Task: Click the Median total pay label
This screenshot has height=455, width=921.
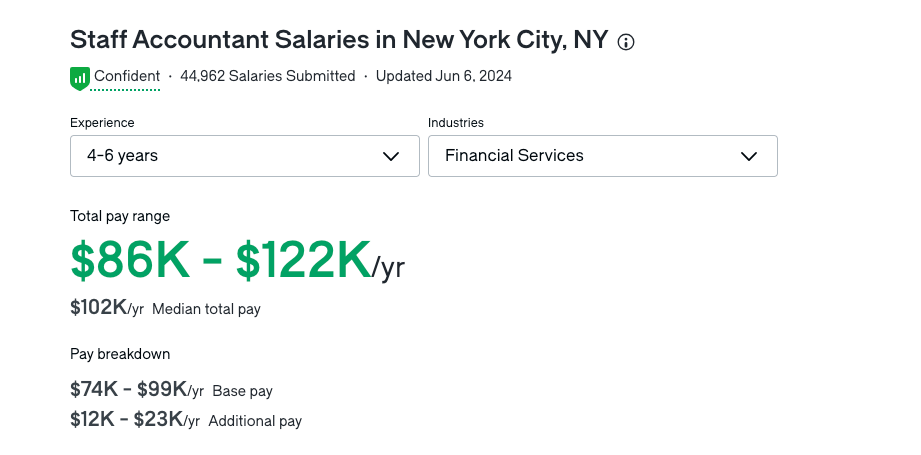Action: [206, 310]
